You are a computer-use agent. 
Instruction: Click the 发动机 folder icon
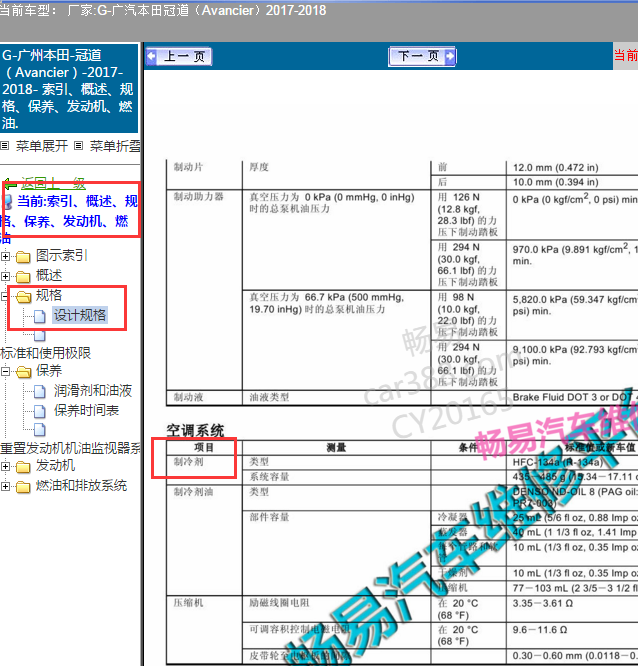(23, 467)
